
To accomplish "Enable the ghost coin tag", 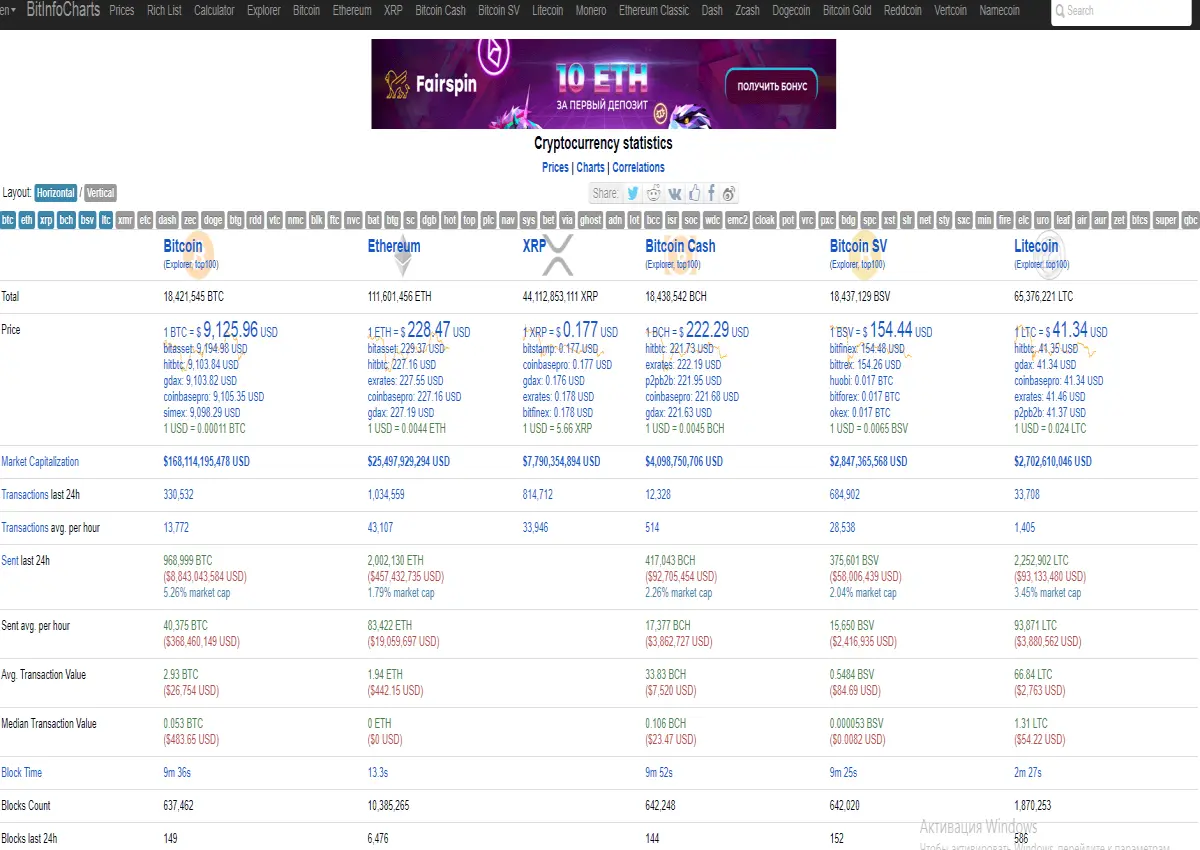I will coord(590,220).
